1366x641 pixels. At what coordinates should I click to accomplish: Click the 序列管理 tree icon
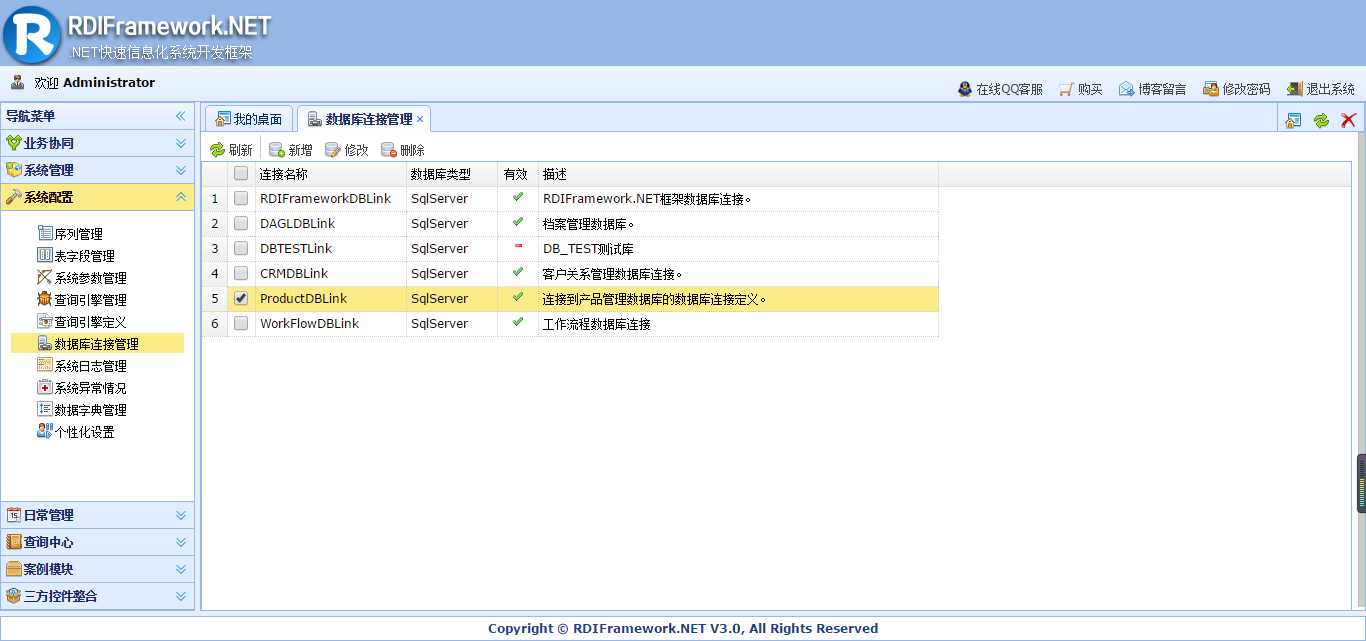[45, 233]
